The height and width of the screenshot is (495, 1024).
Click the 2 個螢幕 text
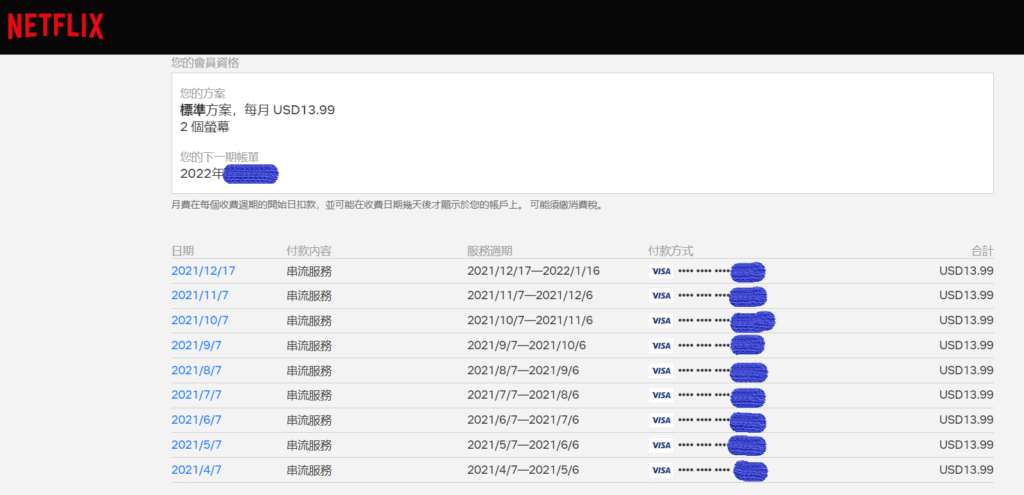tap(204, 127)
